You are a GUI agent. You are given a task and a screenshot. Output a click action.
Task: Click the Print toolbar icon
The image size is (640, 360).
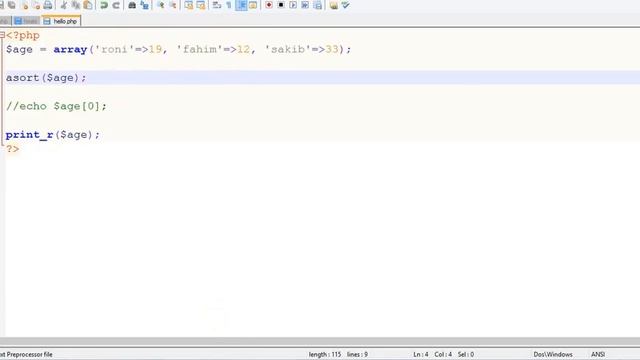pyautogui.click(x=48, y=5)
